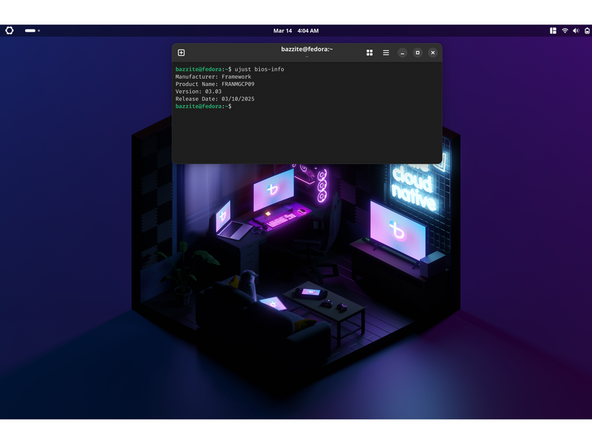Click the 'Release Date: 03/10/2025' line
592x444 pixels.
pyautogui.click(x=215, y=99)
